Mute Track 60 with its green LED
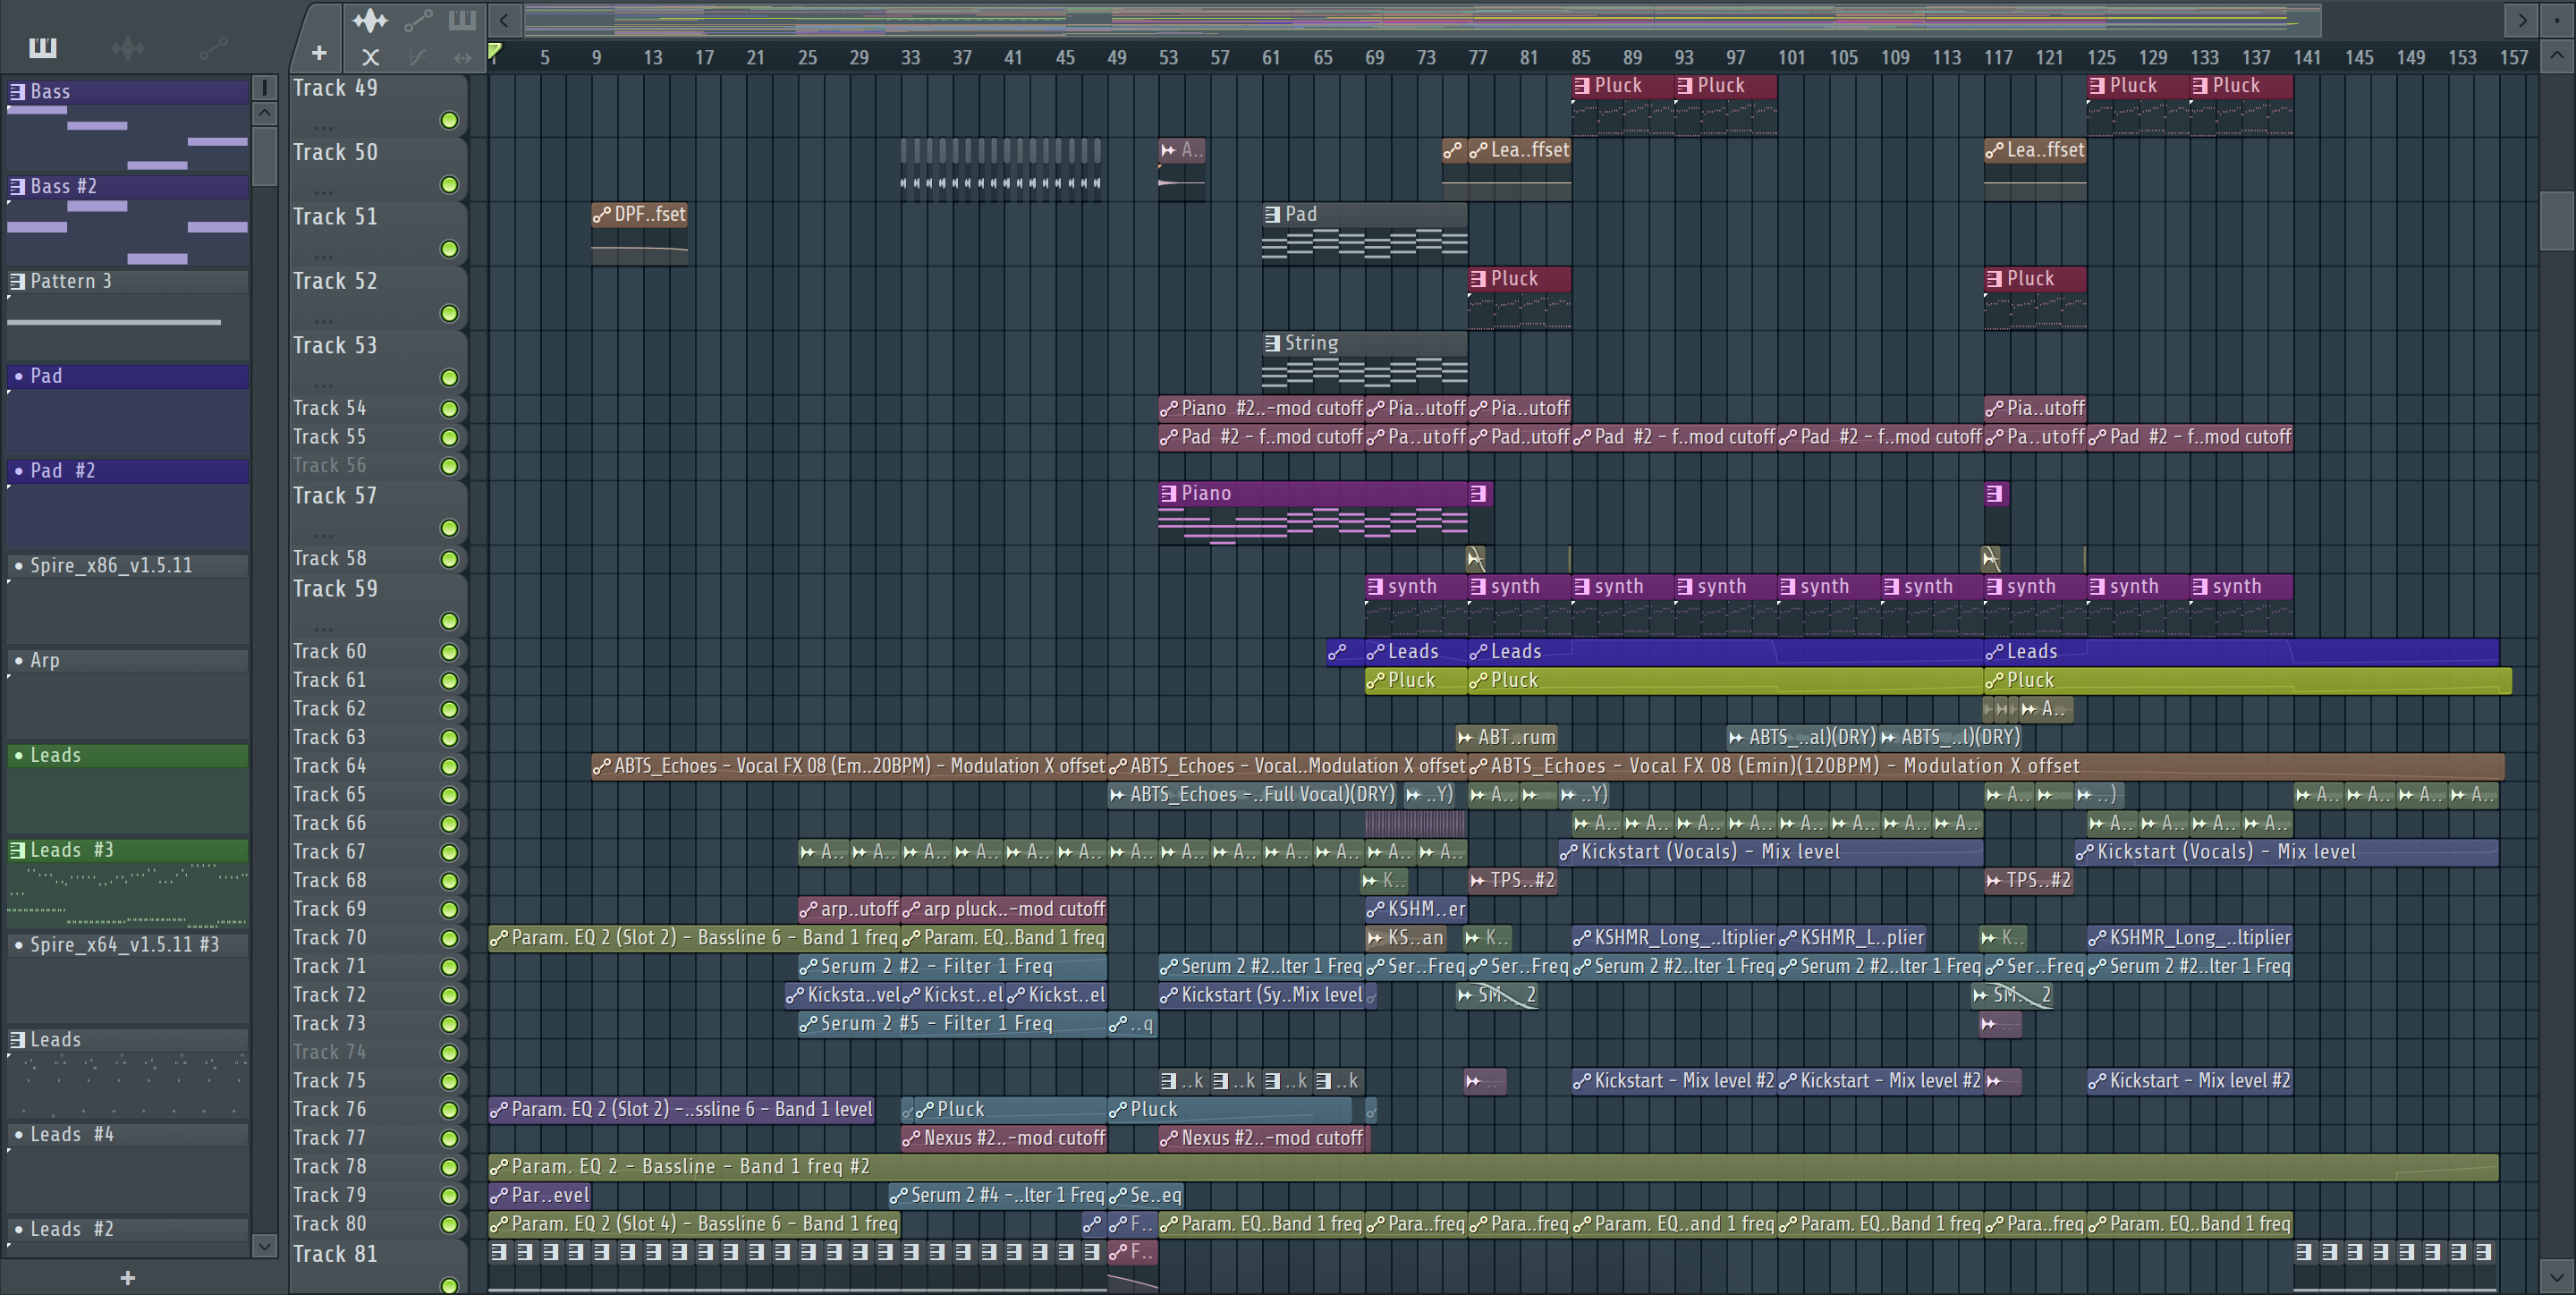This screenshot has height=1295, width=2576. (449, 652)
